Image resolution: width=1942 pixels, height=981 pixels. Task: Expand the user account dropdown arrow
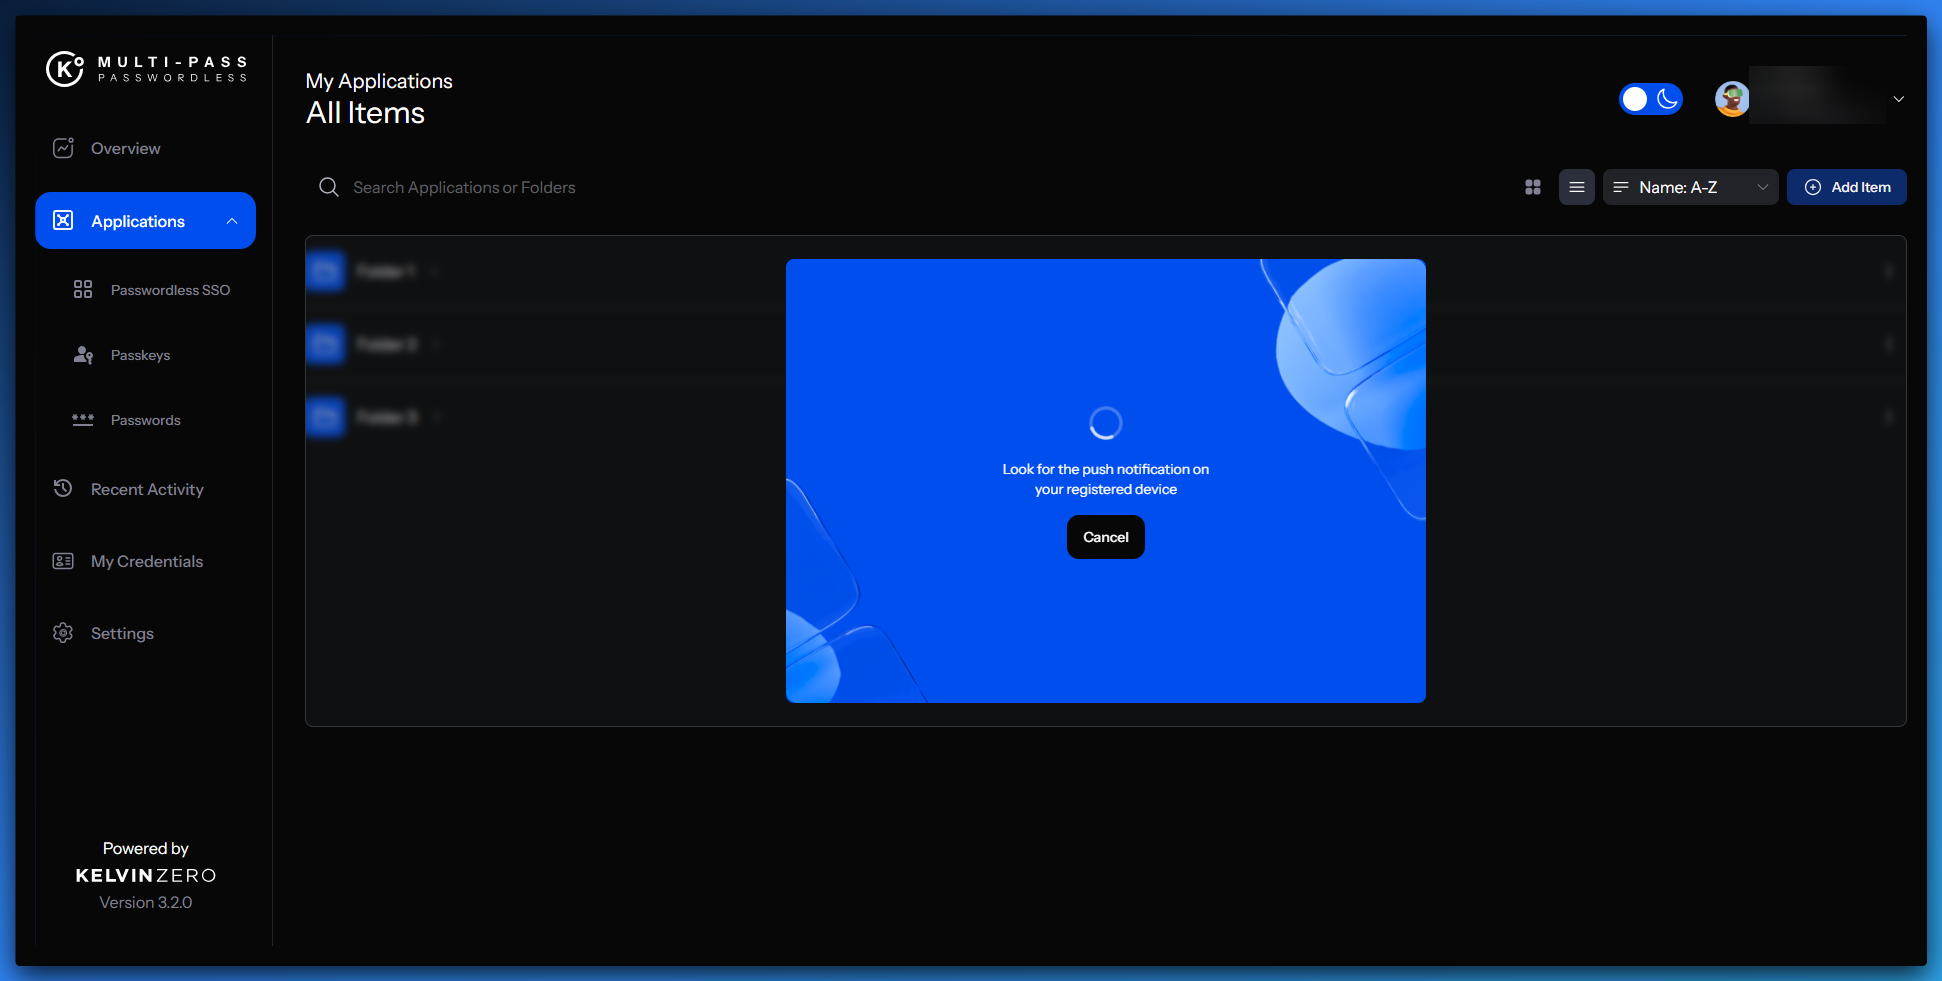(1898, 99)
